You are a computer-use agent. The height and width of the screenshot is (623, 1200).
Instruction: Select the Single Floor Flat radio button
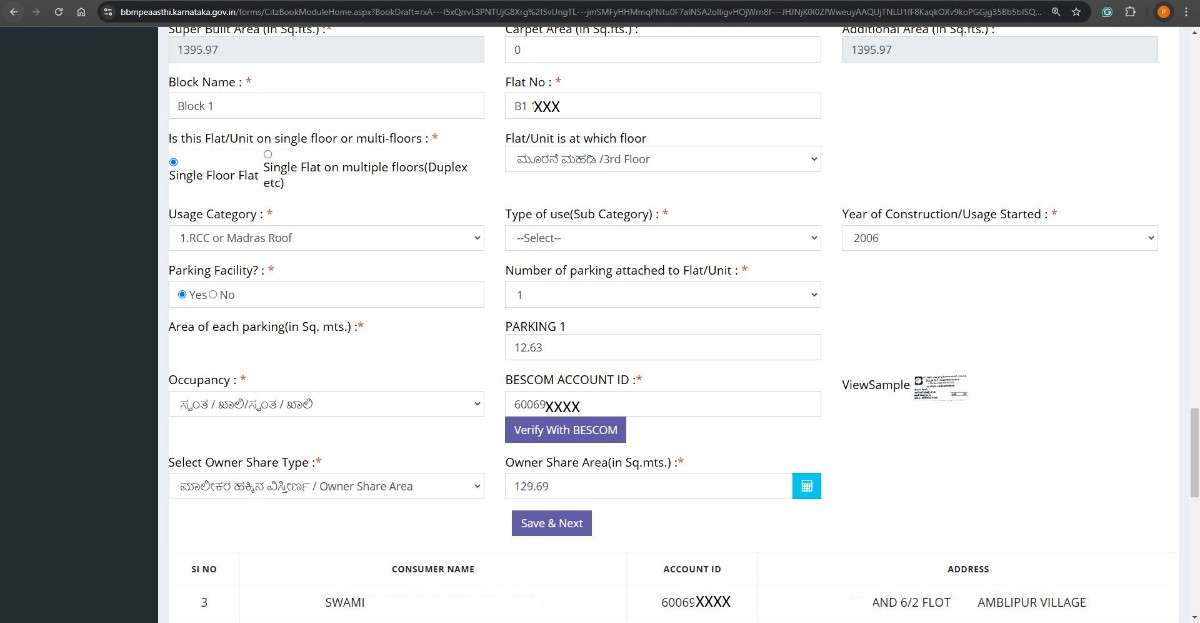174,162
